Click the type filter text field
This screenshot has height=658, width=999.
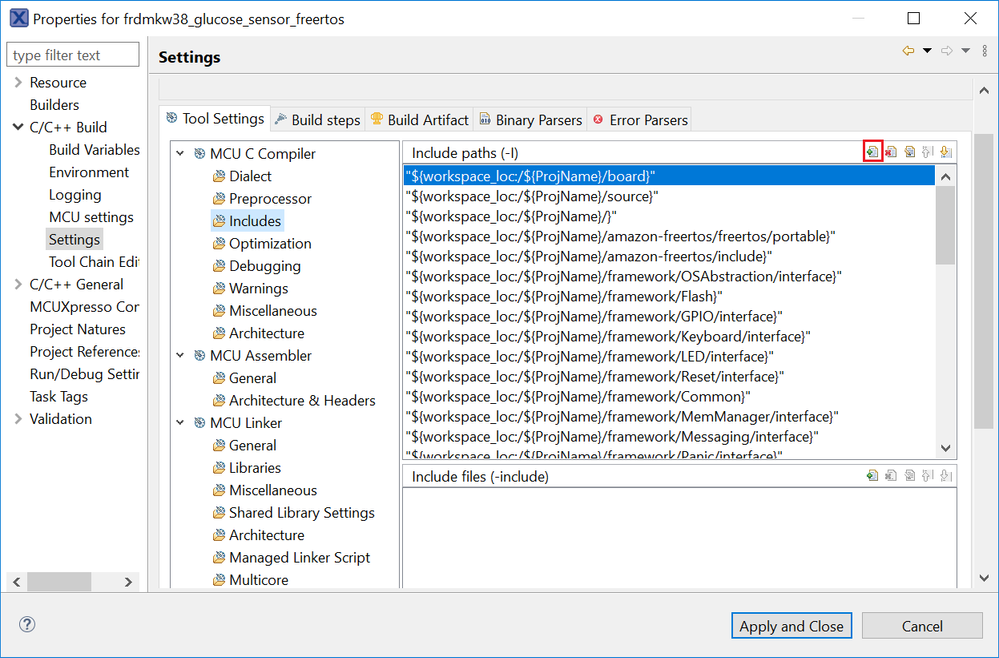click(73, 55)
